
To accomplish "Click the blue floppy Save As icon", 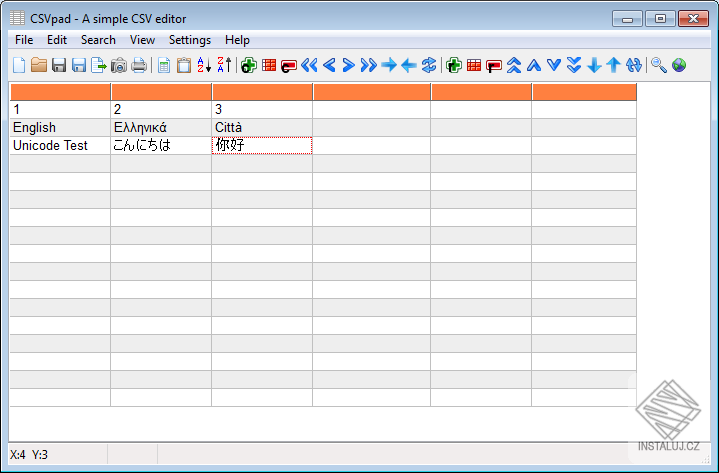I will (79, 65).
